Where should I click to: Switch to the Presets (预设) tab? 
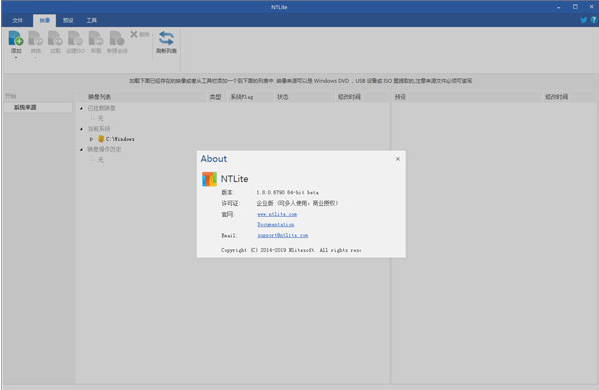(68, 20)
